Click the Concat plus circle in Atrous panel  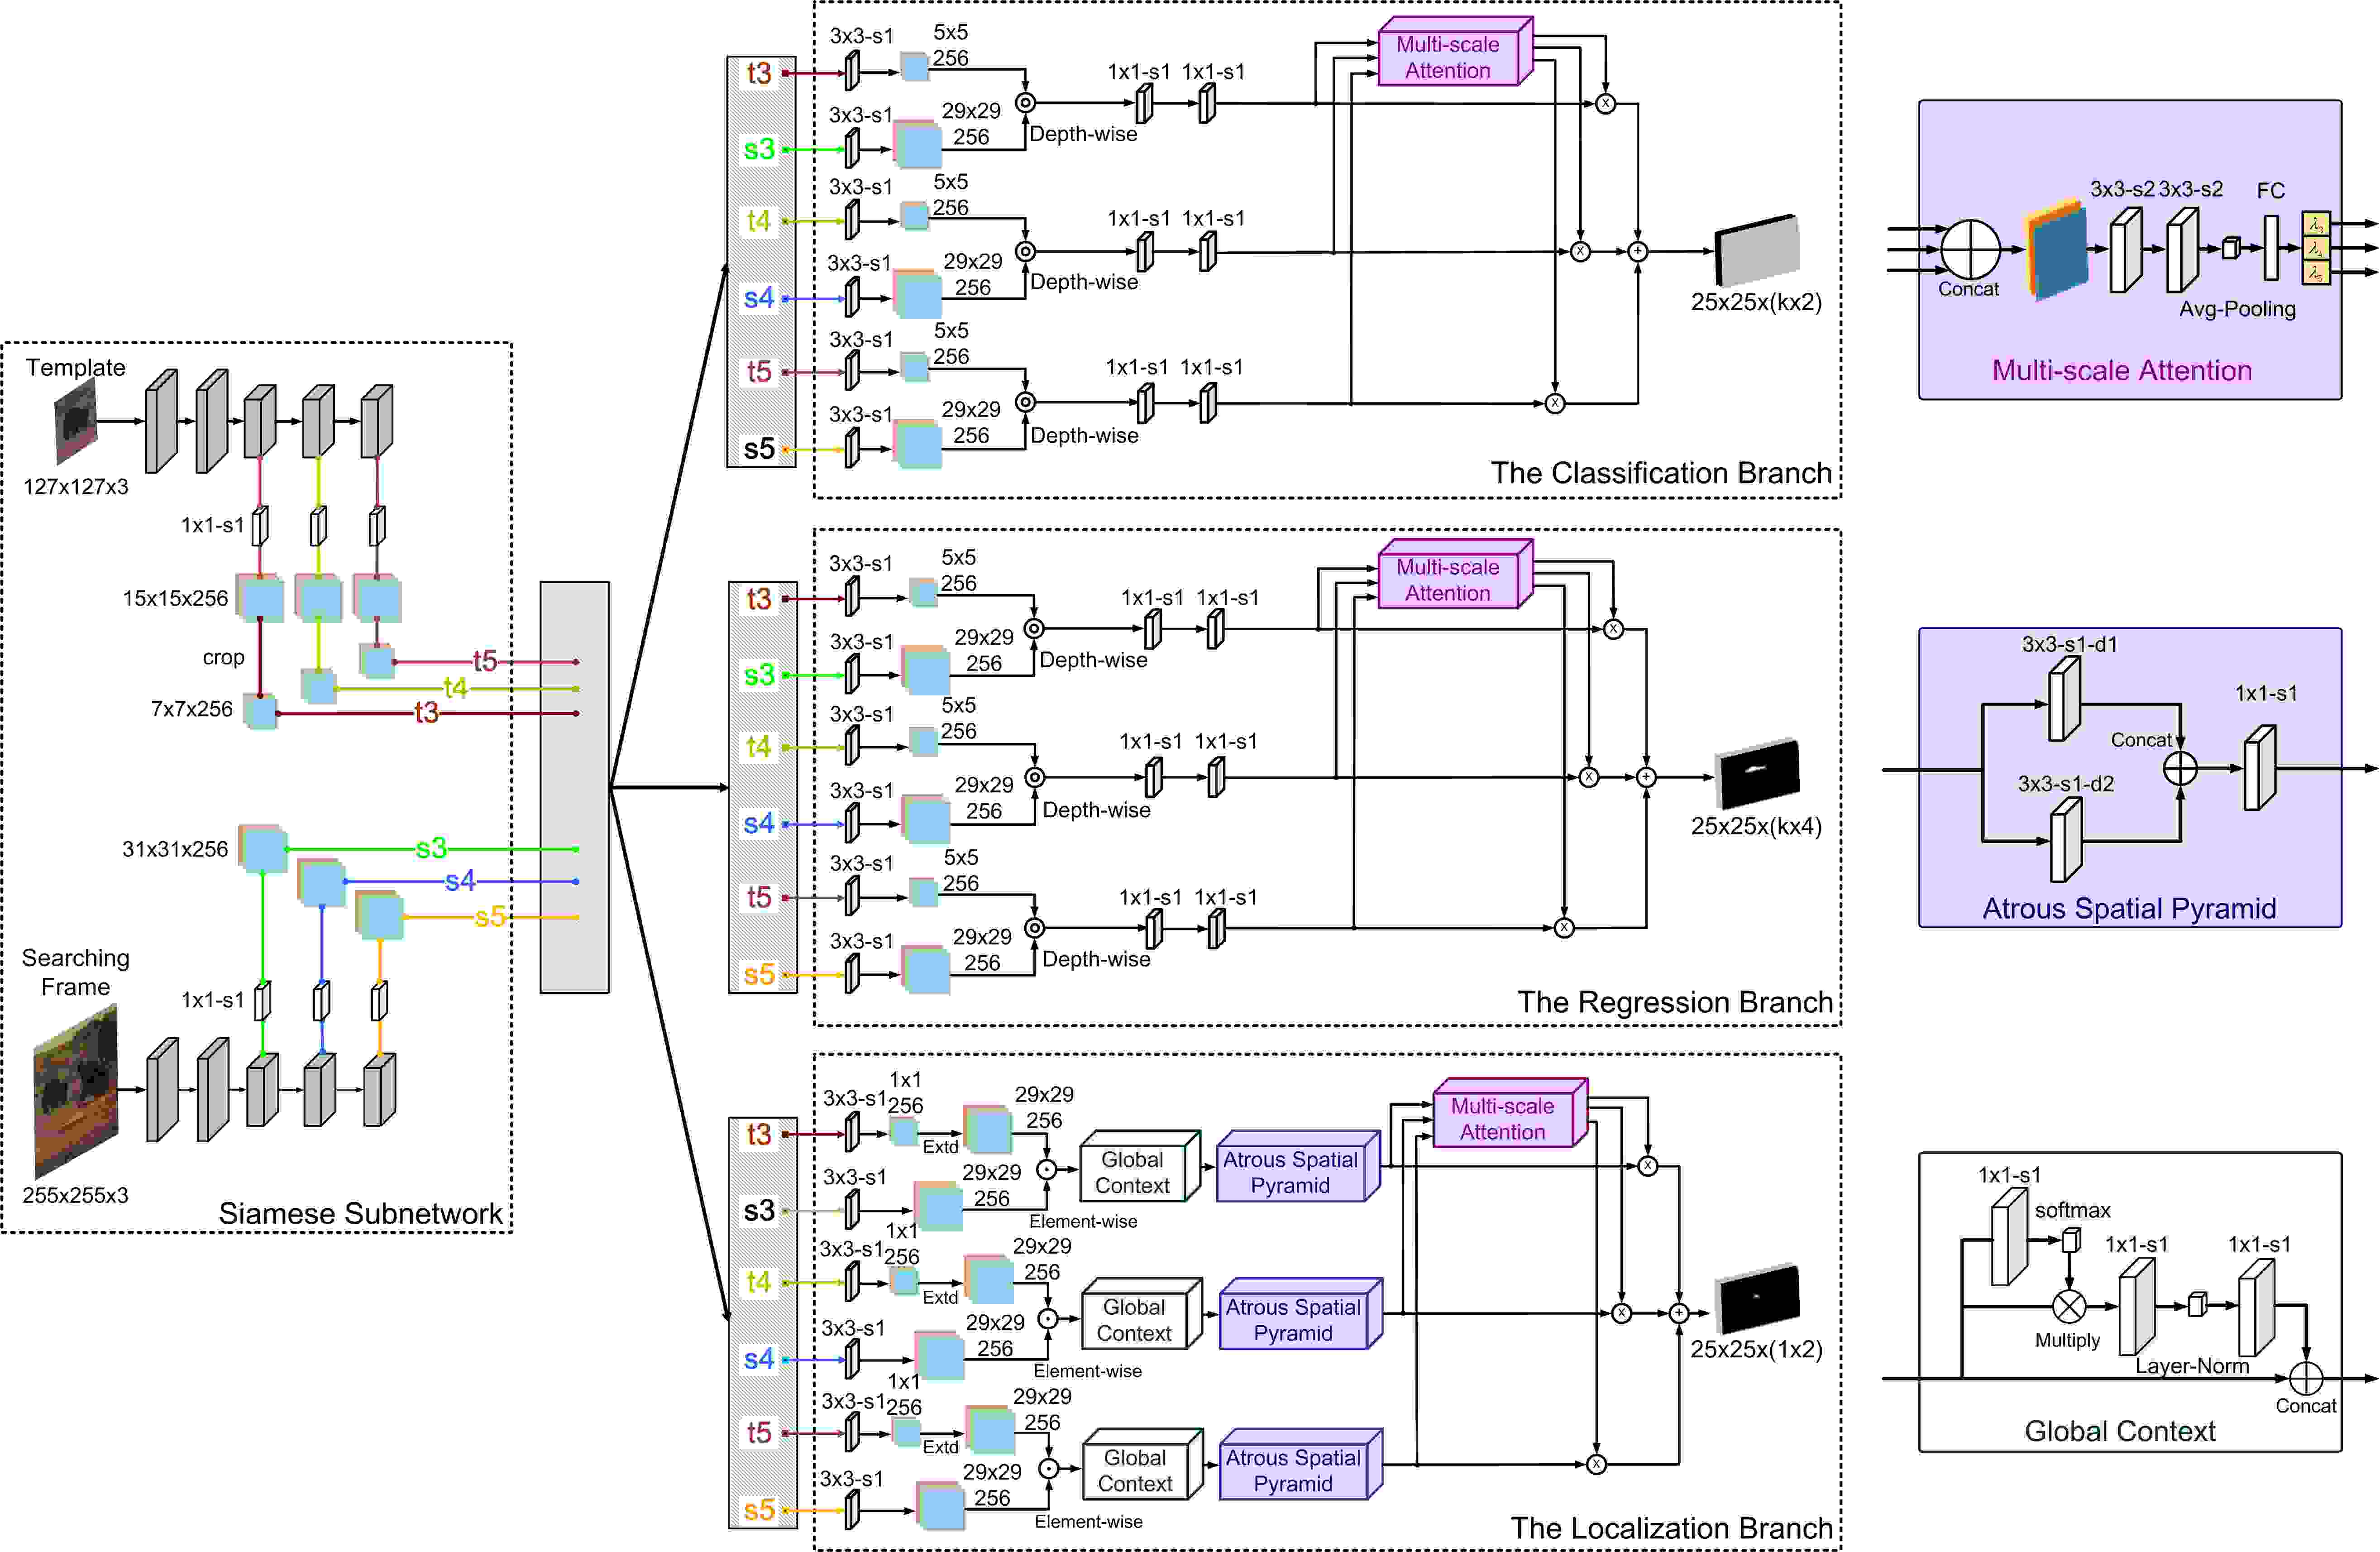tap(2180, 769)
